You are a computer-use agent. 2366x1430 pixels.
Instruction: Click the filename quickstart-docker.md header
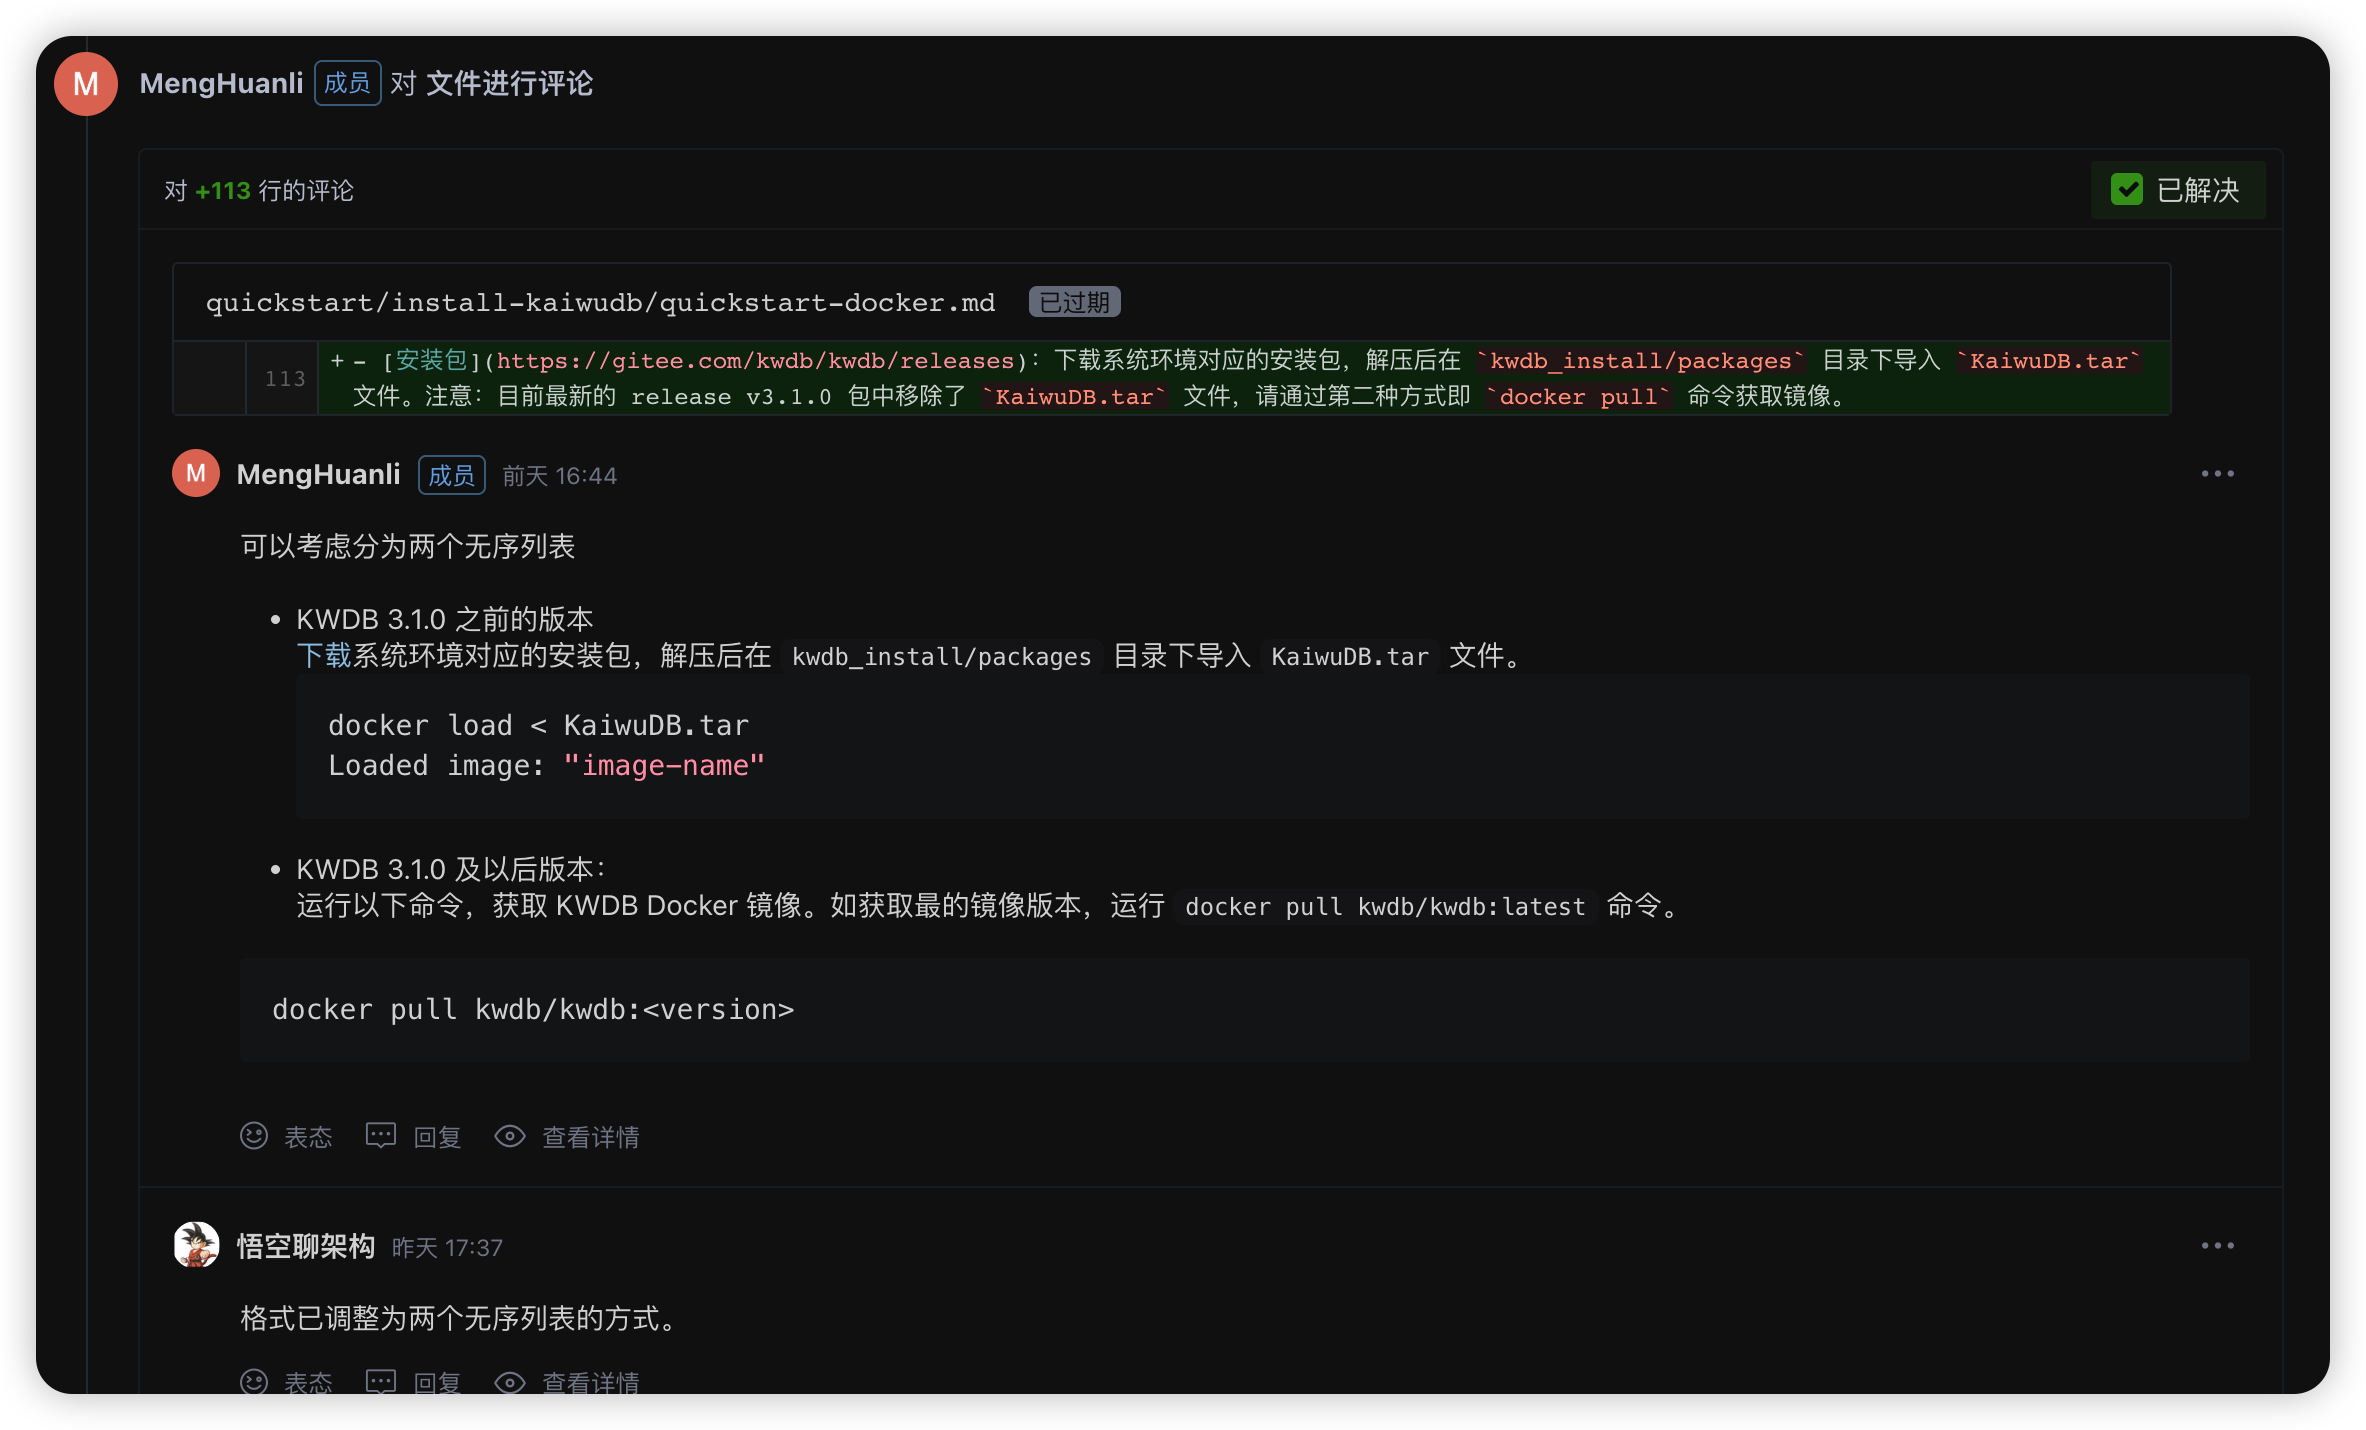coord(600,301)
